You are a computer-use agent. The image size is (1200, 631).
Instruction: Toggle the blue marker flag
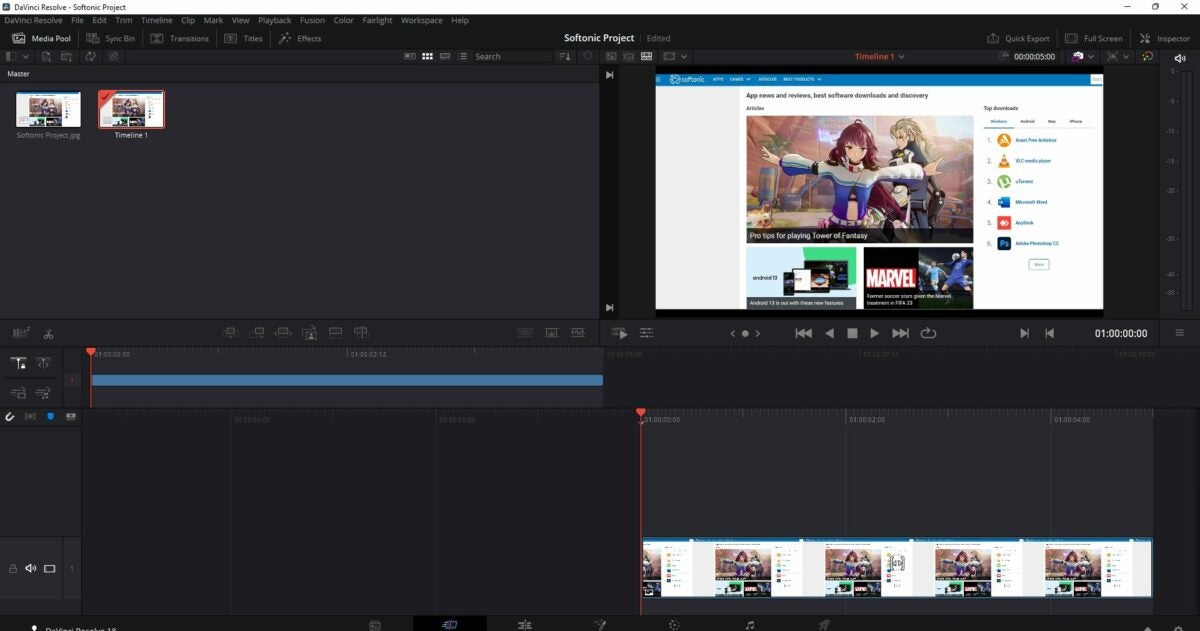(x=50, y=416)
